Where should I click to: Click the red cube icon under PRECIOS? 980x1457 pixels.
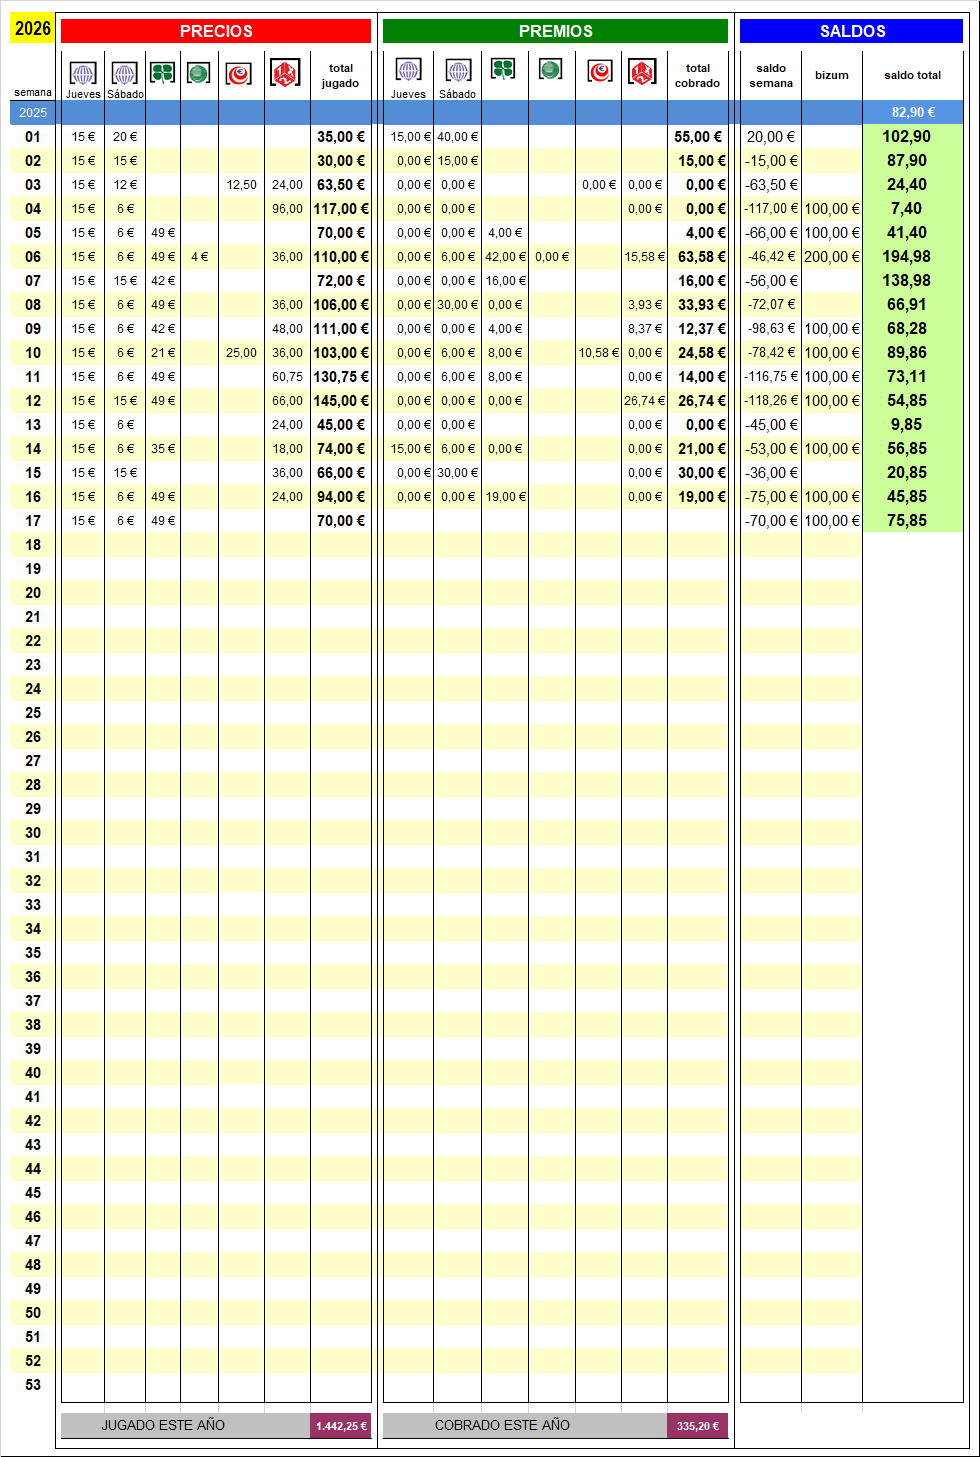(285, 73)
